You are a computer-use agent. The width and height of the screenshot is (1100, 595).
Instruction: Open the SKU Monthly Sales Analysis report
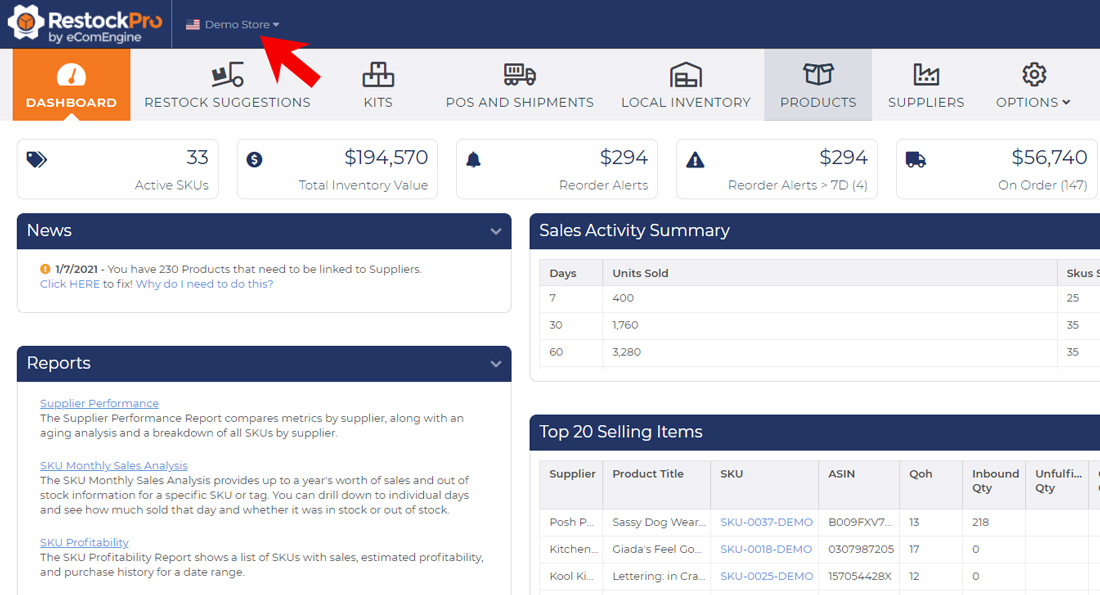[113, 465]
